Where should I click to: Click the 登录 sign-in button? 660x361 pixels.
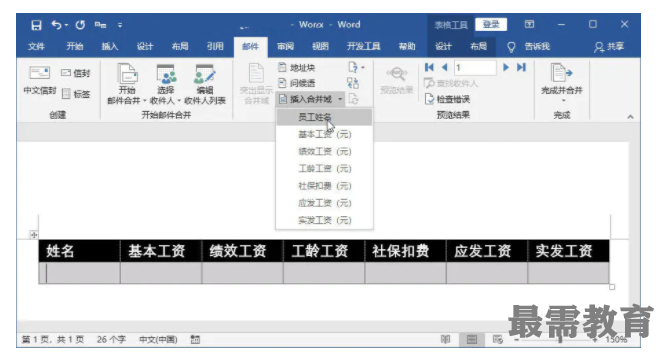(491, 24)
